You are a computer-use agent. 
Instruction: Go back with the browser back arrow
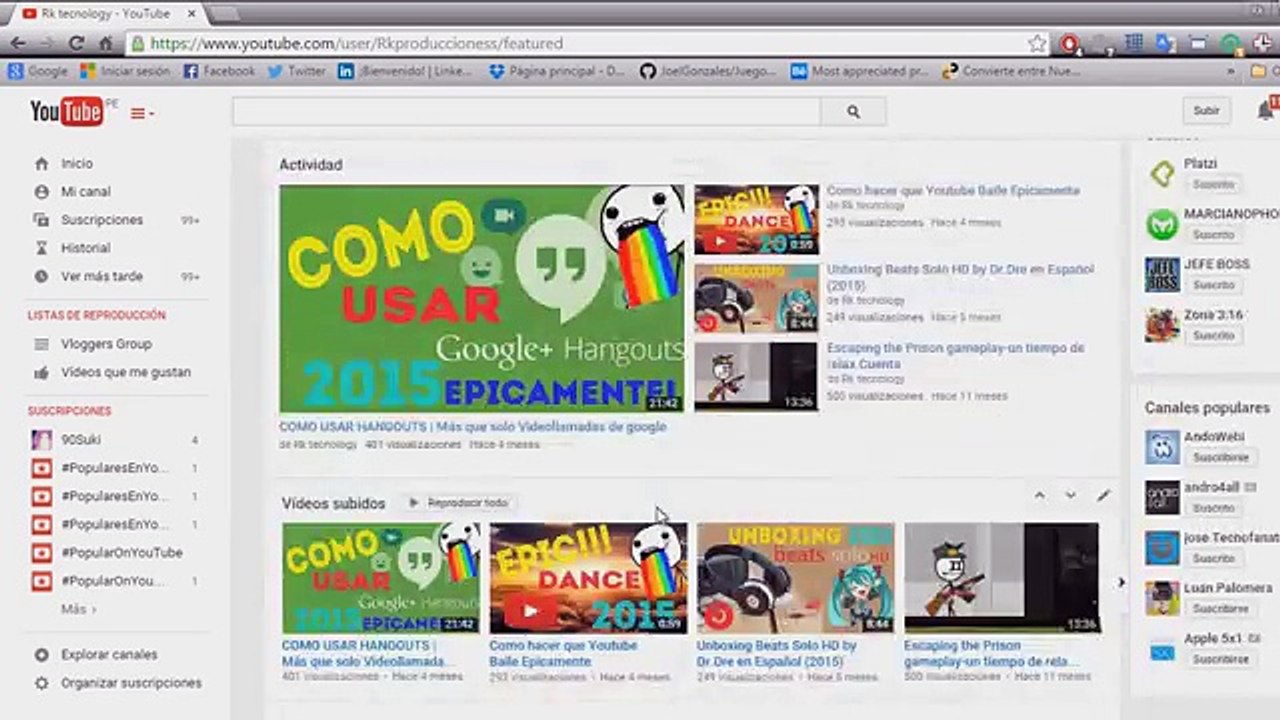coord(17,44)
